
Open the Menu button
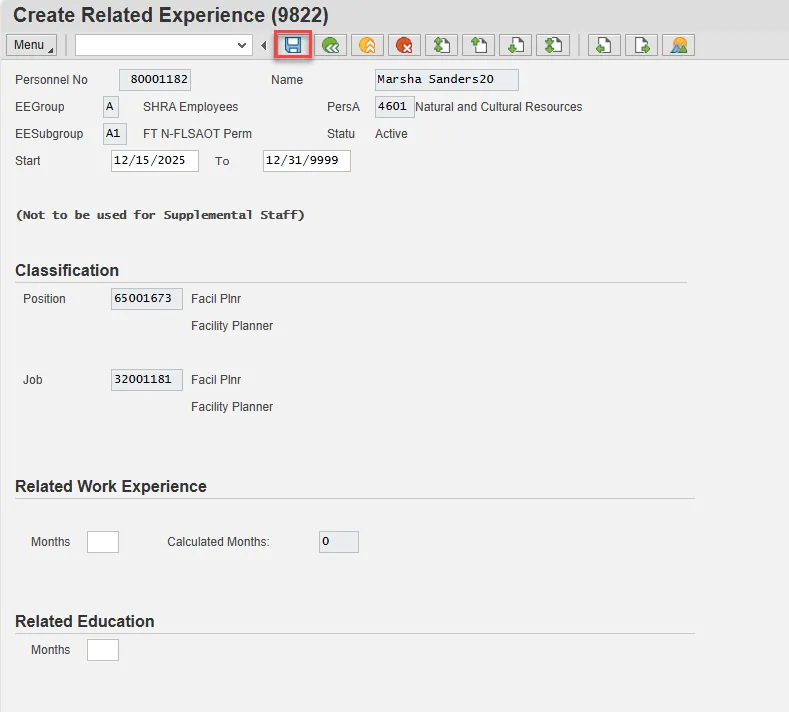pos(31,45)
